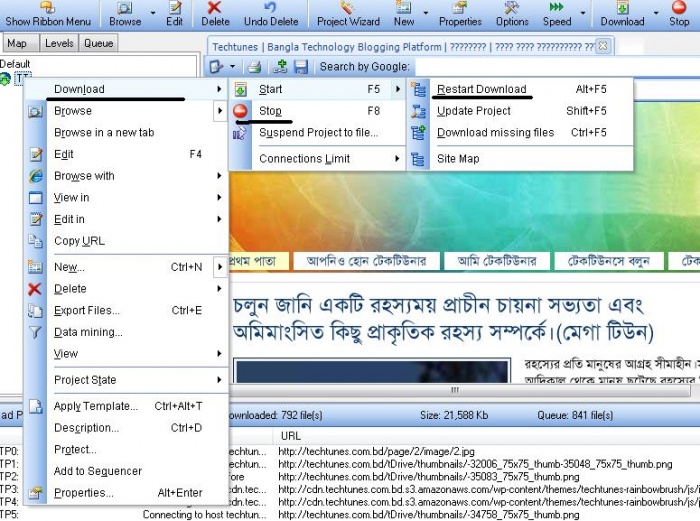Open dropdown arrow next to New toolbar button
Viewport: 700px width, 521px height.
click(425, 13)
